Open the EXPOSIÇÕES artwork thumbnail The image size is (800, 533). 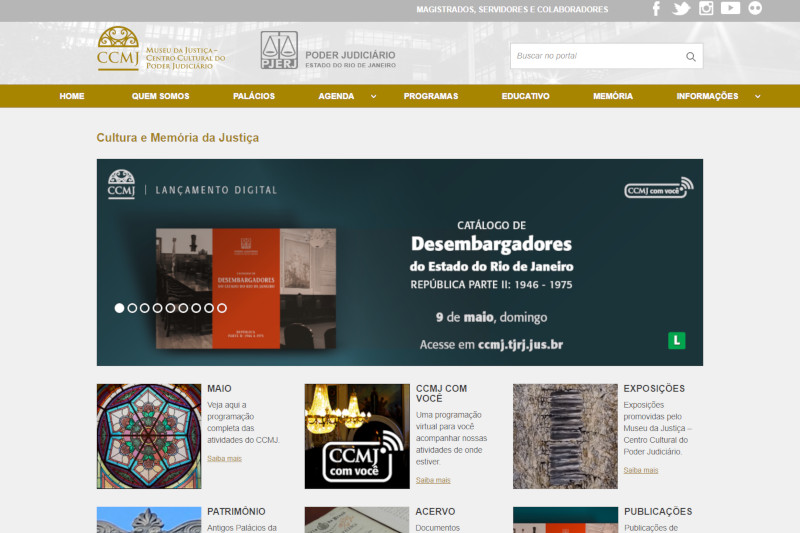pos(565,436)
